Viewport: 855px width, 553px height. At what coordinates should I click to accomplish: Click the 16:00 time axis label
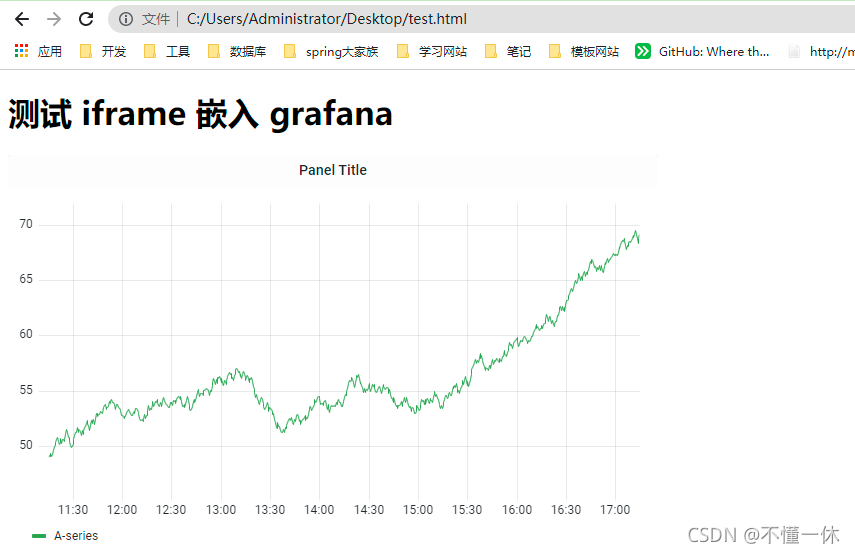(x=517, y=510)
